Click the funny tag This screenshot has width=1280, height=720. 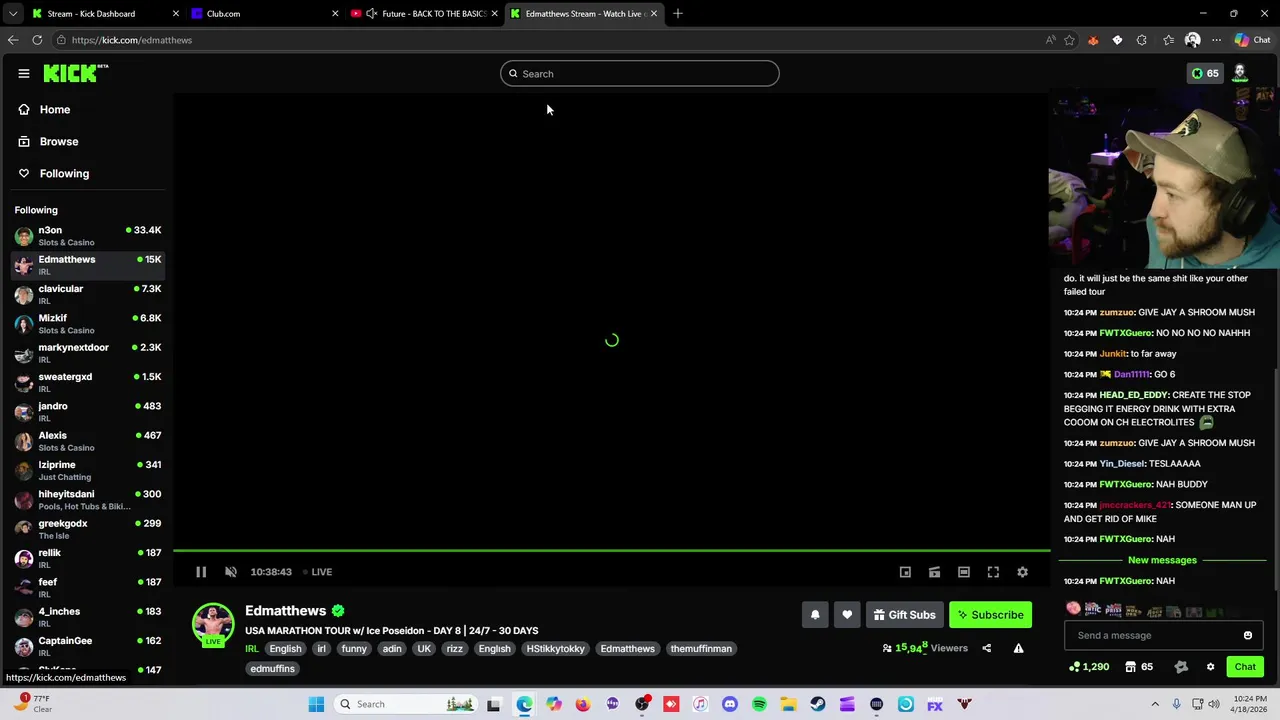354,648
